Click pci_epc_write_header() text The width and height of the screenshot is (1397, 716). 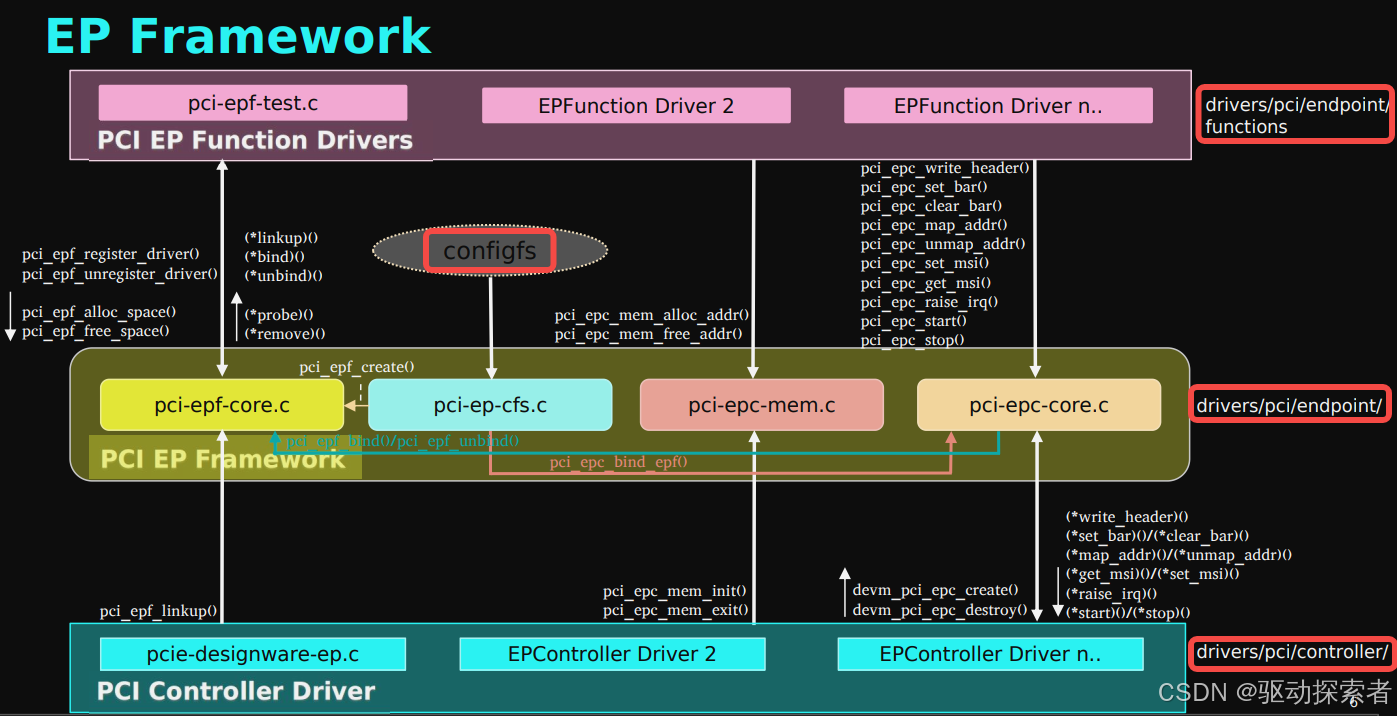[x=945, y=168]
